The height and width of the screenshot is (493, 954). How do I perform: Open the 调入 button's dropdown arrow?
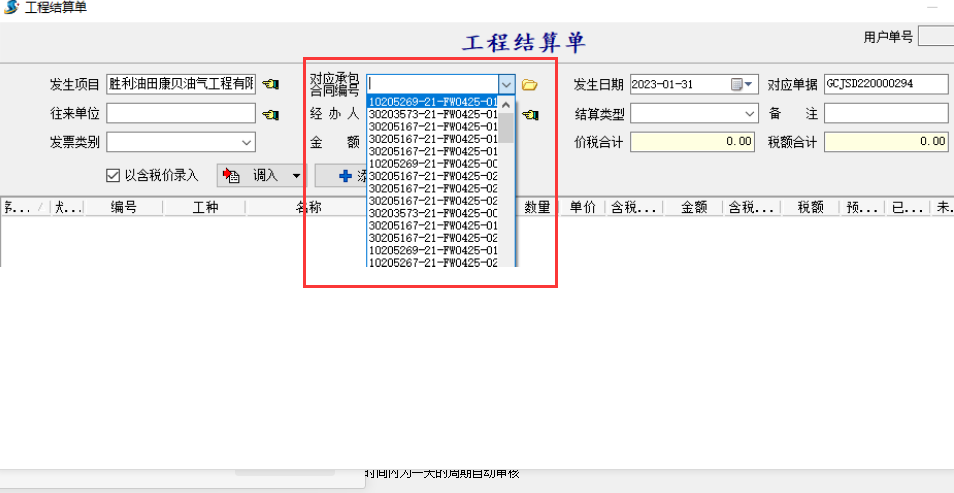pos(296,176)
